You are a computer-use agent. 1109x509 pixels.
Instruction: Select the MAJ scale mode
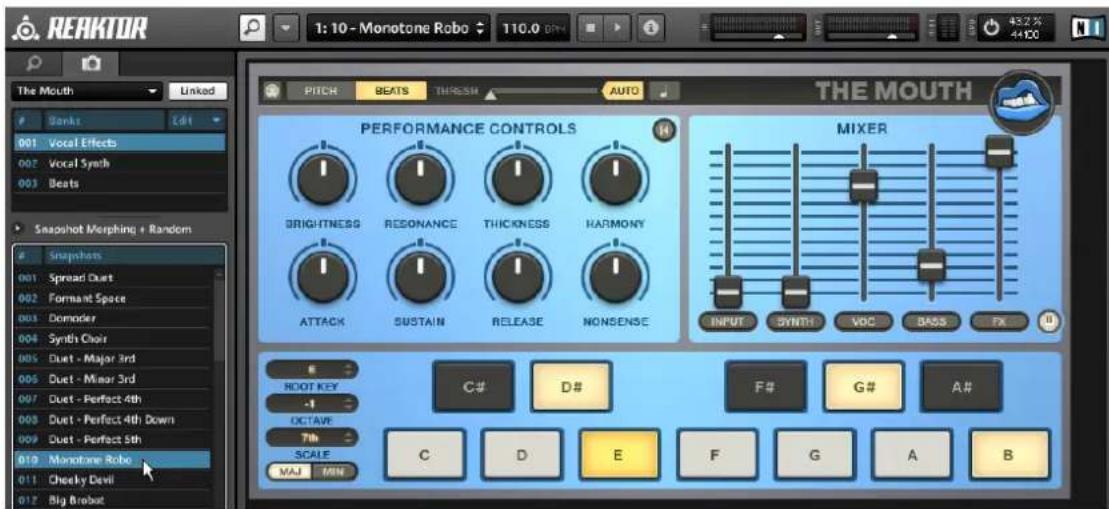pos(290,472)
